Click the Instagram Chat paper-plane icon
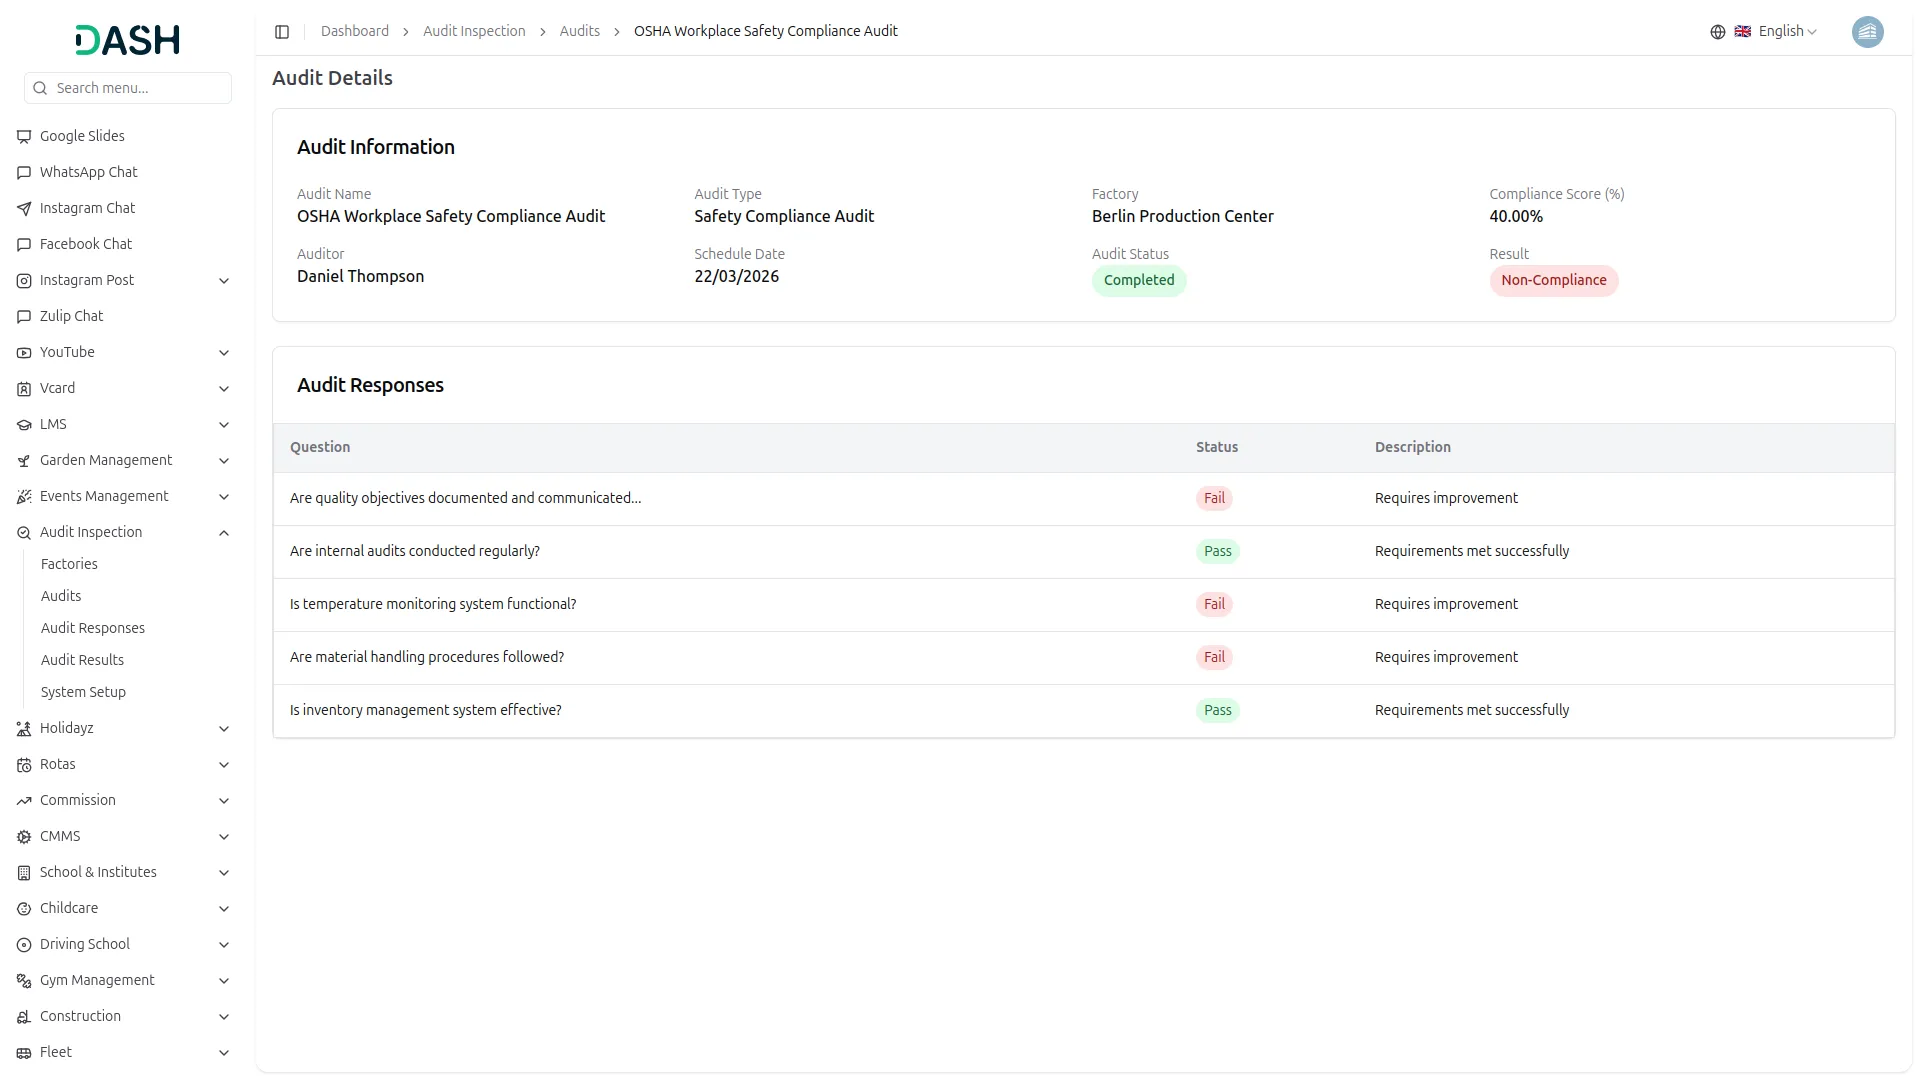 click(24, 208)
